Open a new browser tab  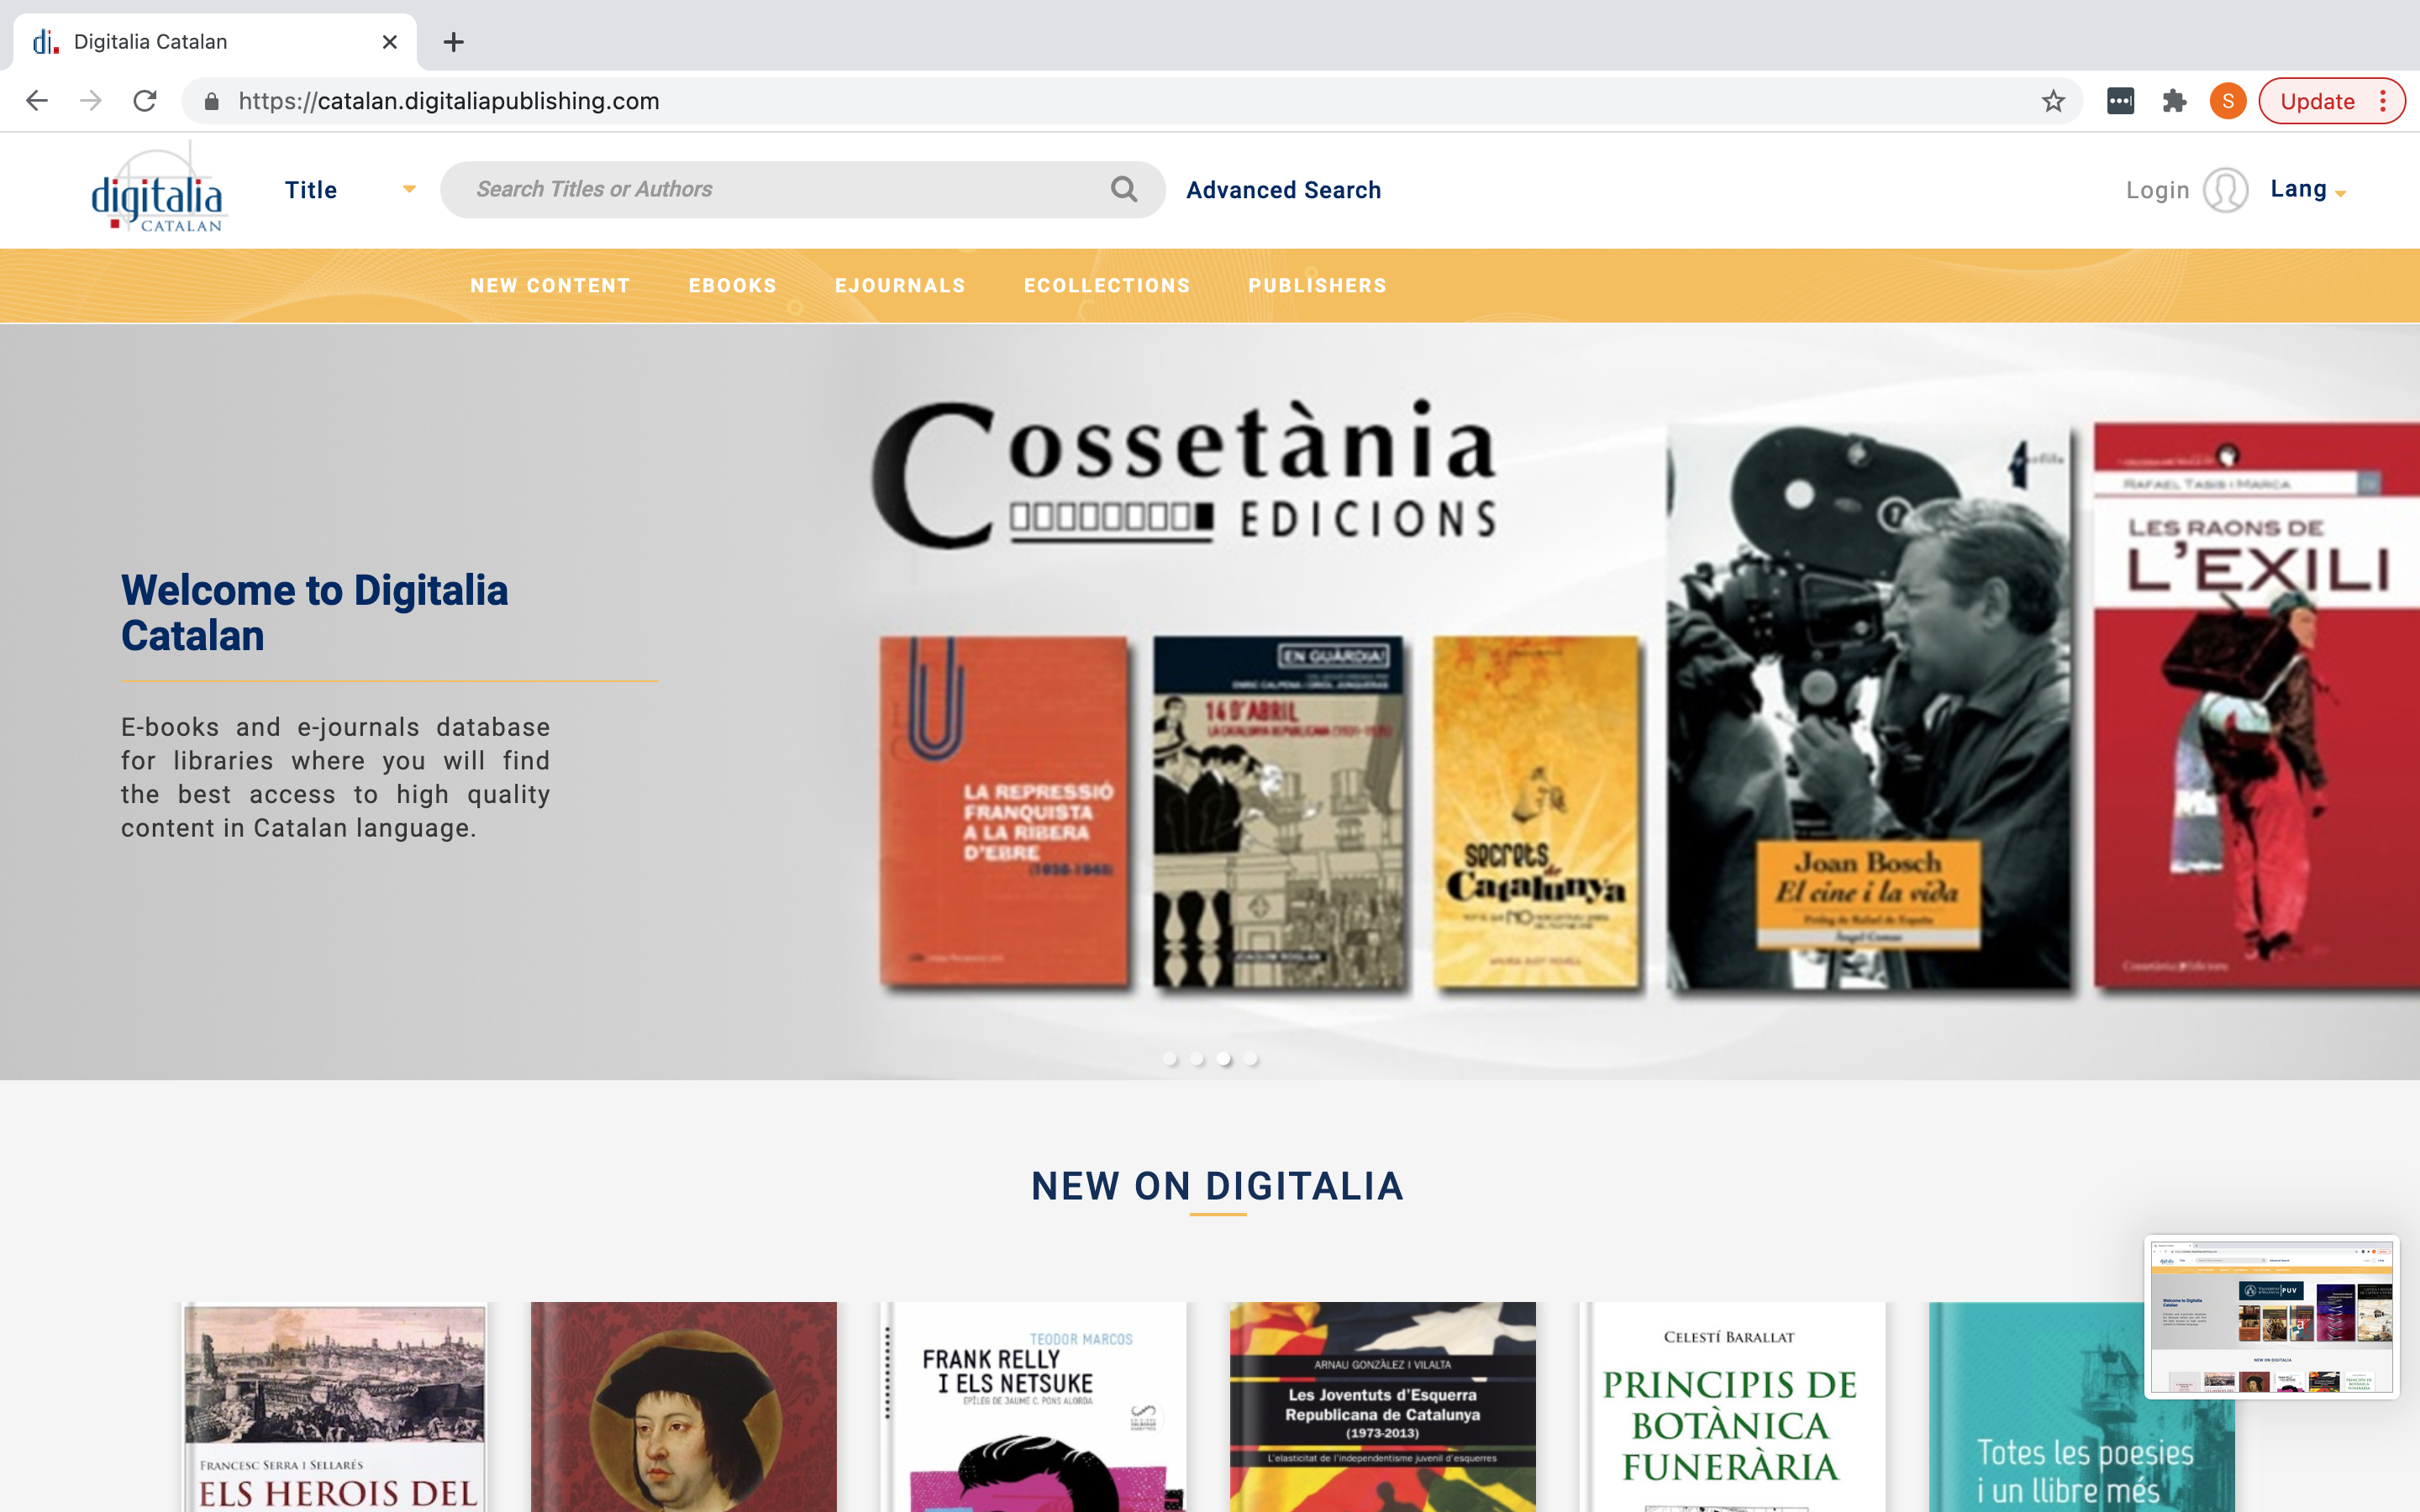[x=453, y=42]
